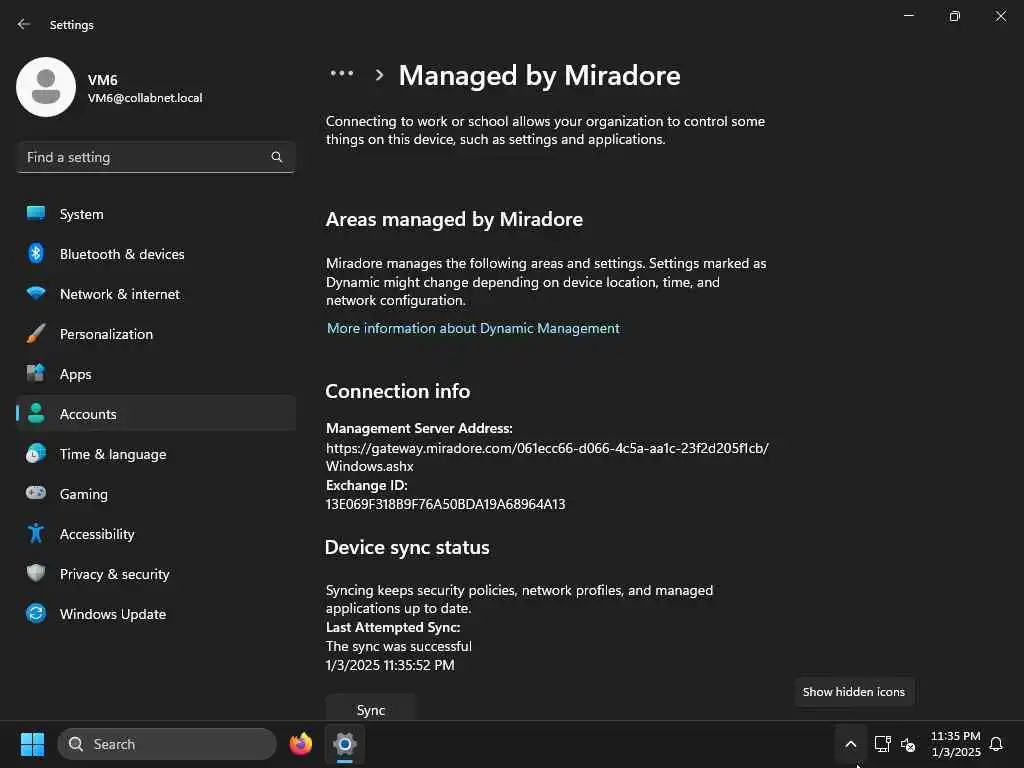
Task: Minimize the Settings window
Action: (908, 16)
